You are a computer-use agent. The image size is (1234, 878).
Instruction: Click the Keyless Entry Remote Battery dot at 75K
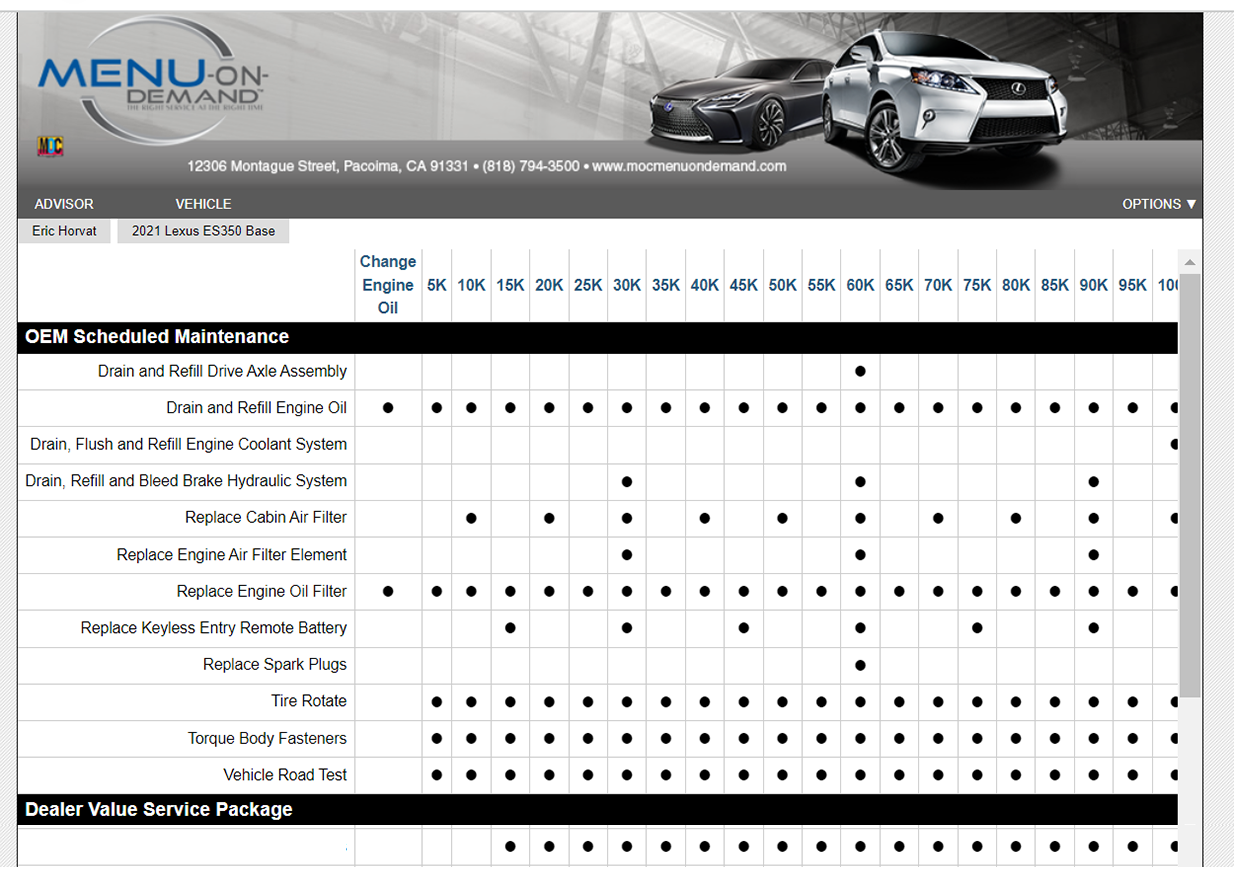977,628
